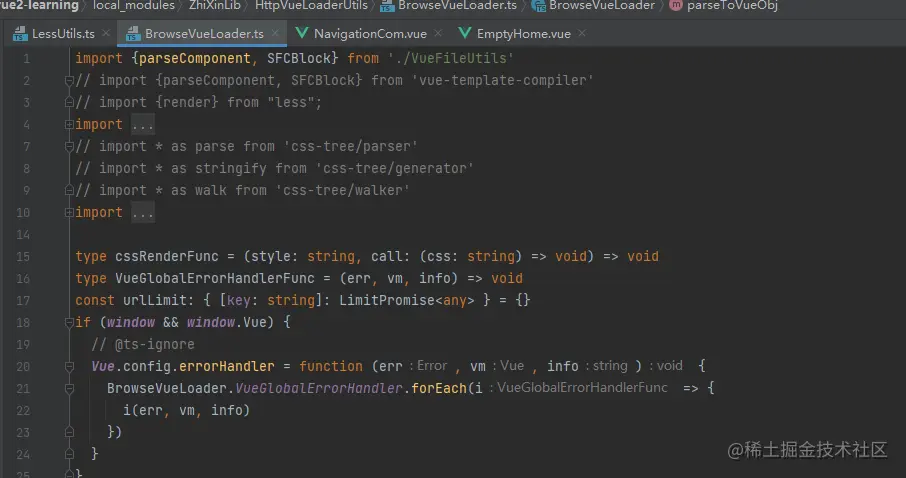Click the fold end marker on line 9
The image size is (906, 478).
[69, 190]
